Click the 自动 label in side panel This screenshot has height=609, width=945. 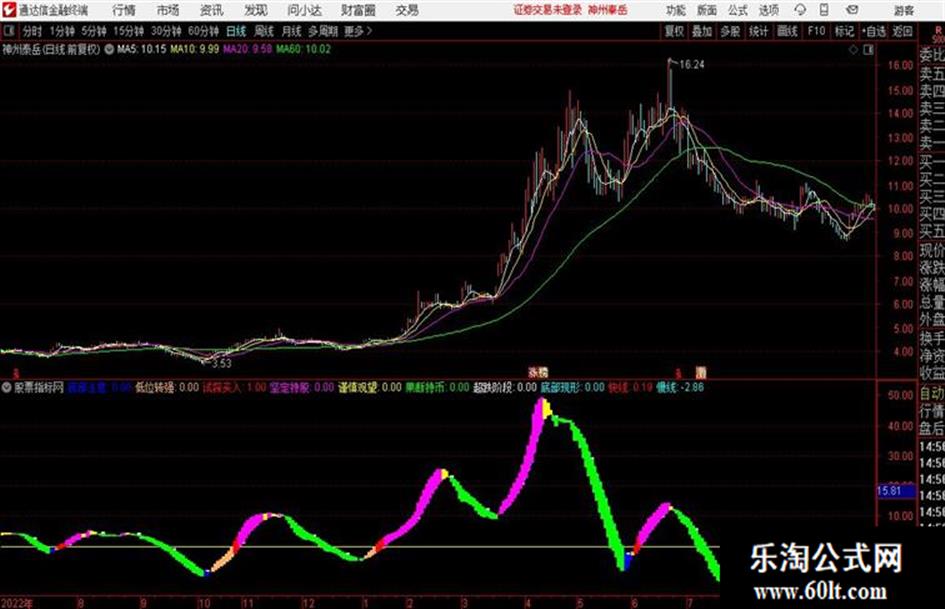pyautogui.click(x=932, y=394)
